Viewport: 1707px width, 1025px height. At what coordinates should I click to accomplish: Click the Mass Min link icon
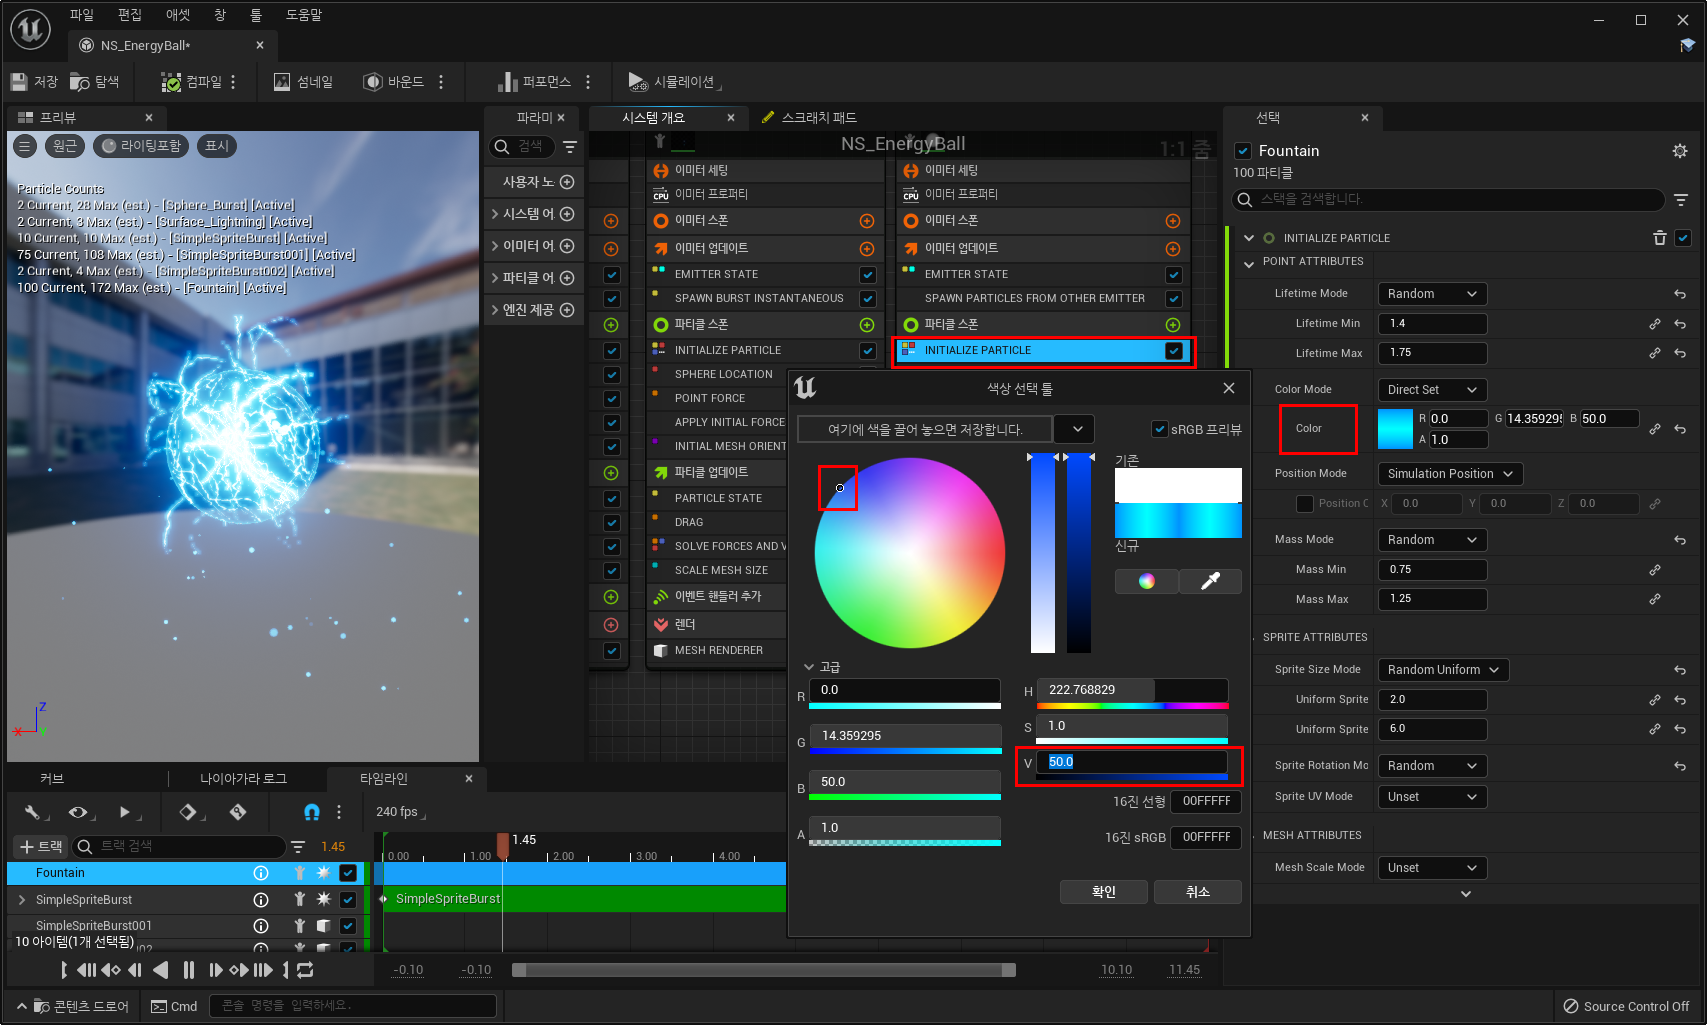pos(1655,570)
